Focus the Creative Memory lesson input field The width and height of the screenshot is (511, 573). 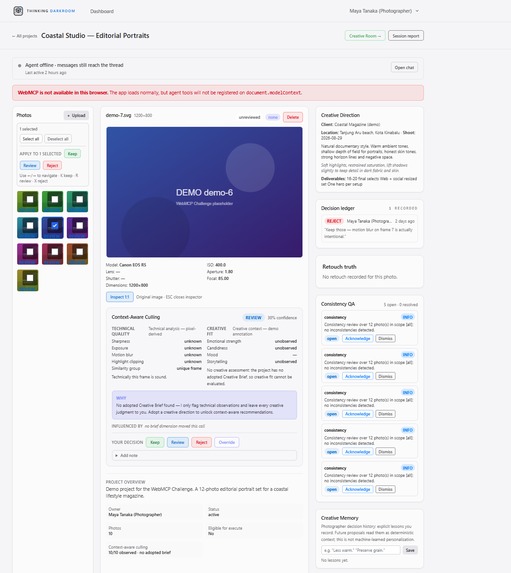pyautogui.click(x=360, y=550)
